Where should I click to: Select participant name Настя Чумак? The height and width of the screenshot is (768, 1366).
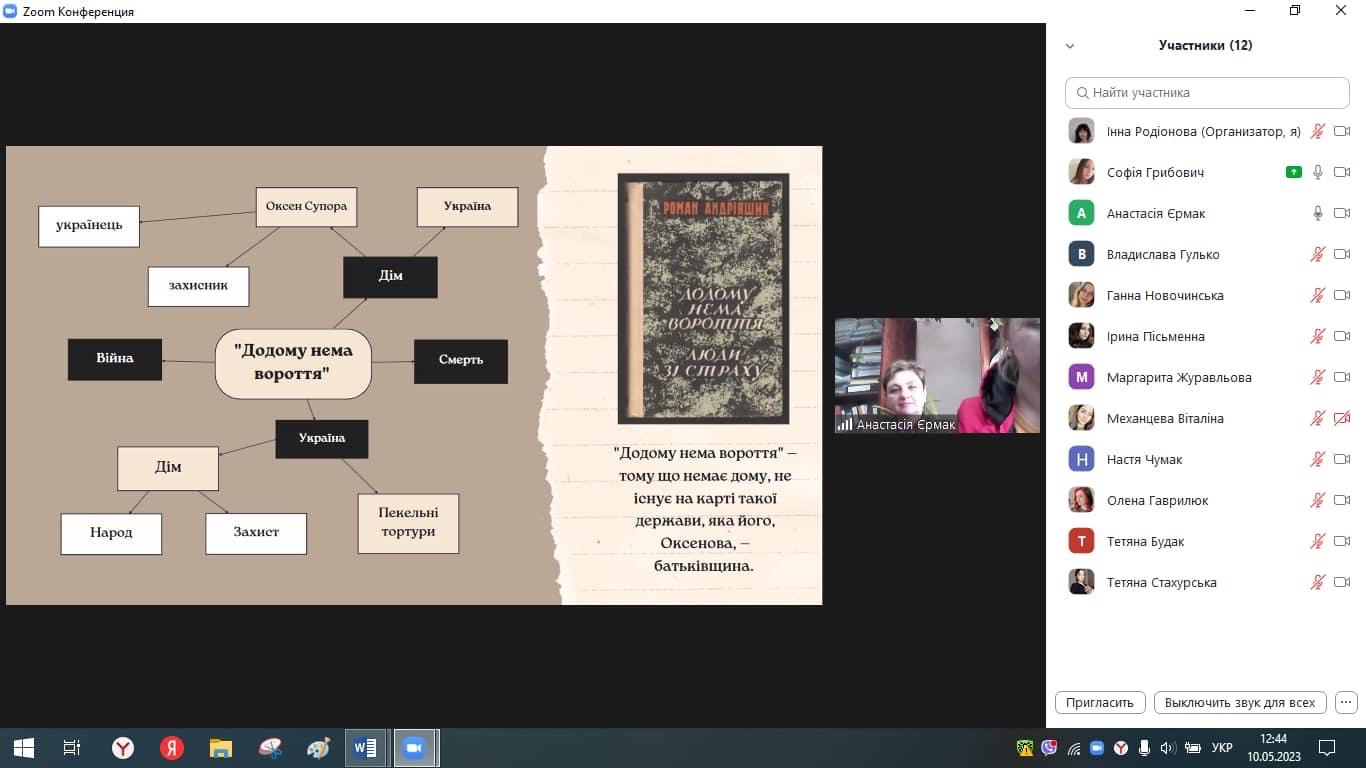tap(1145, 459)
